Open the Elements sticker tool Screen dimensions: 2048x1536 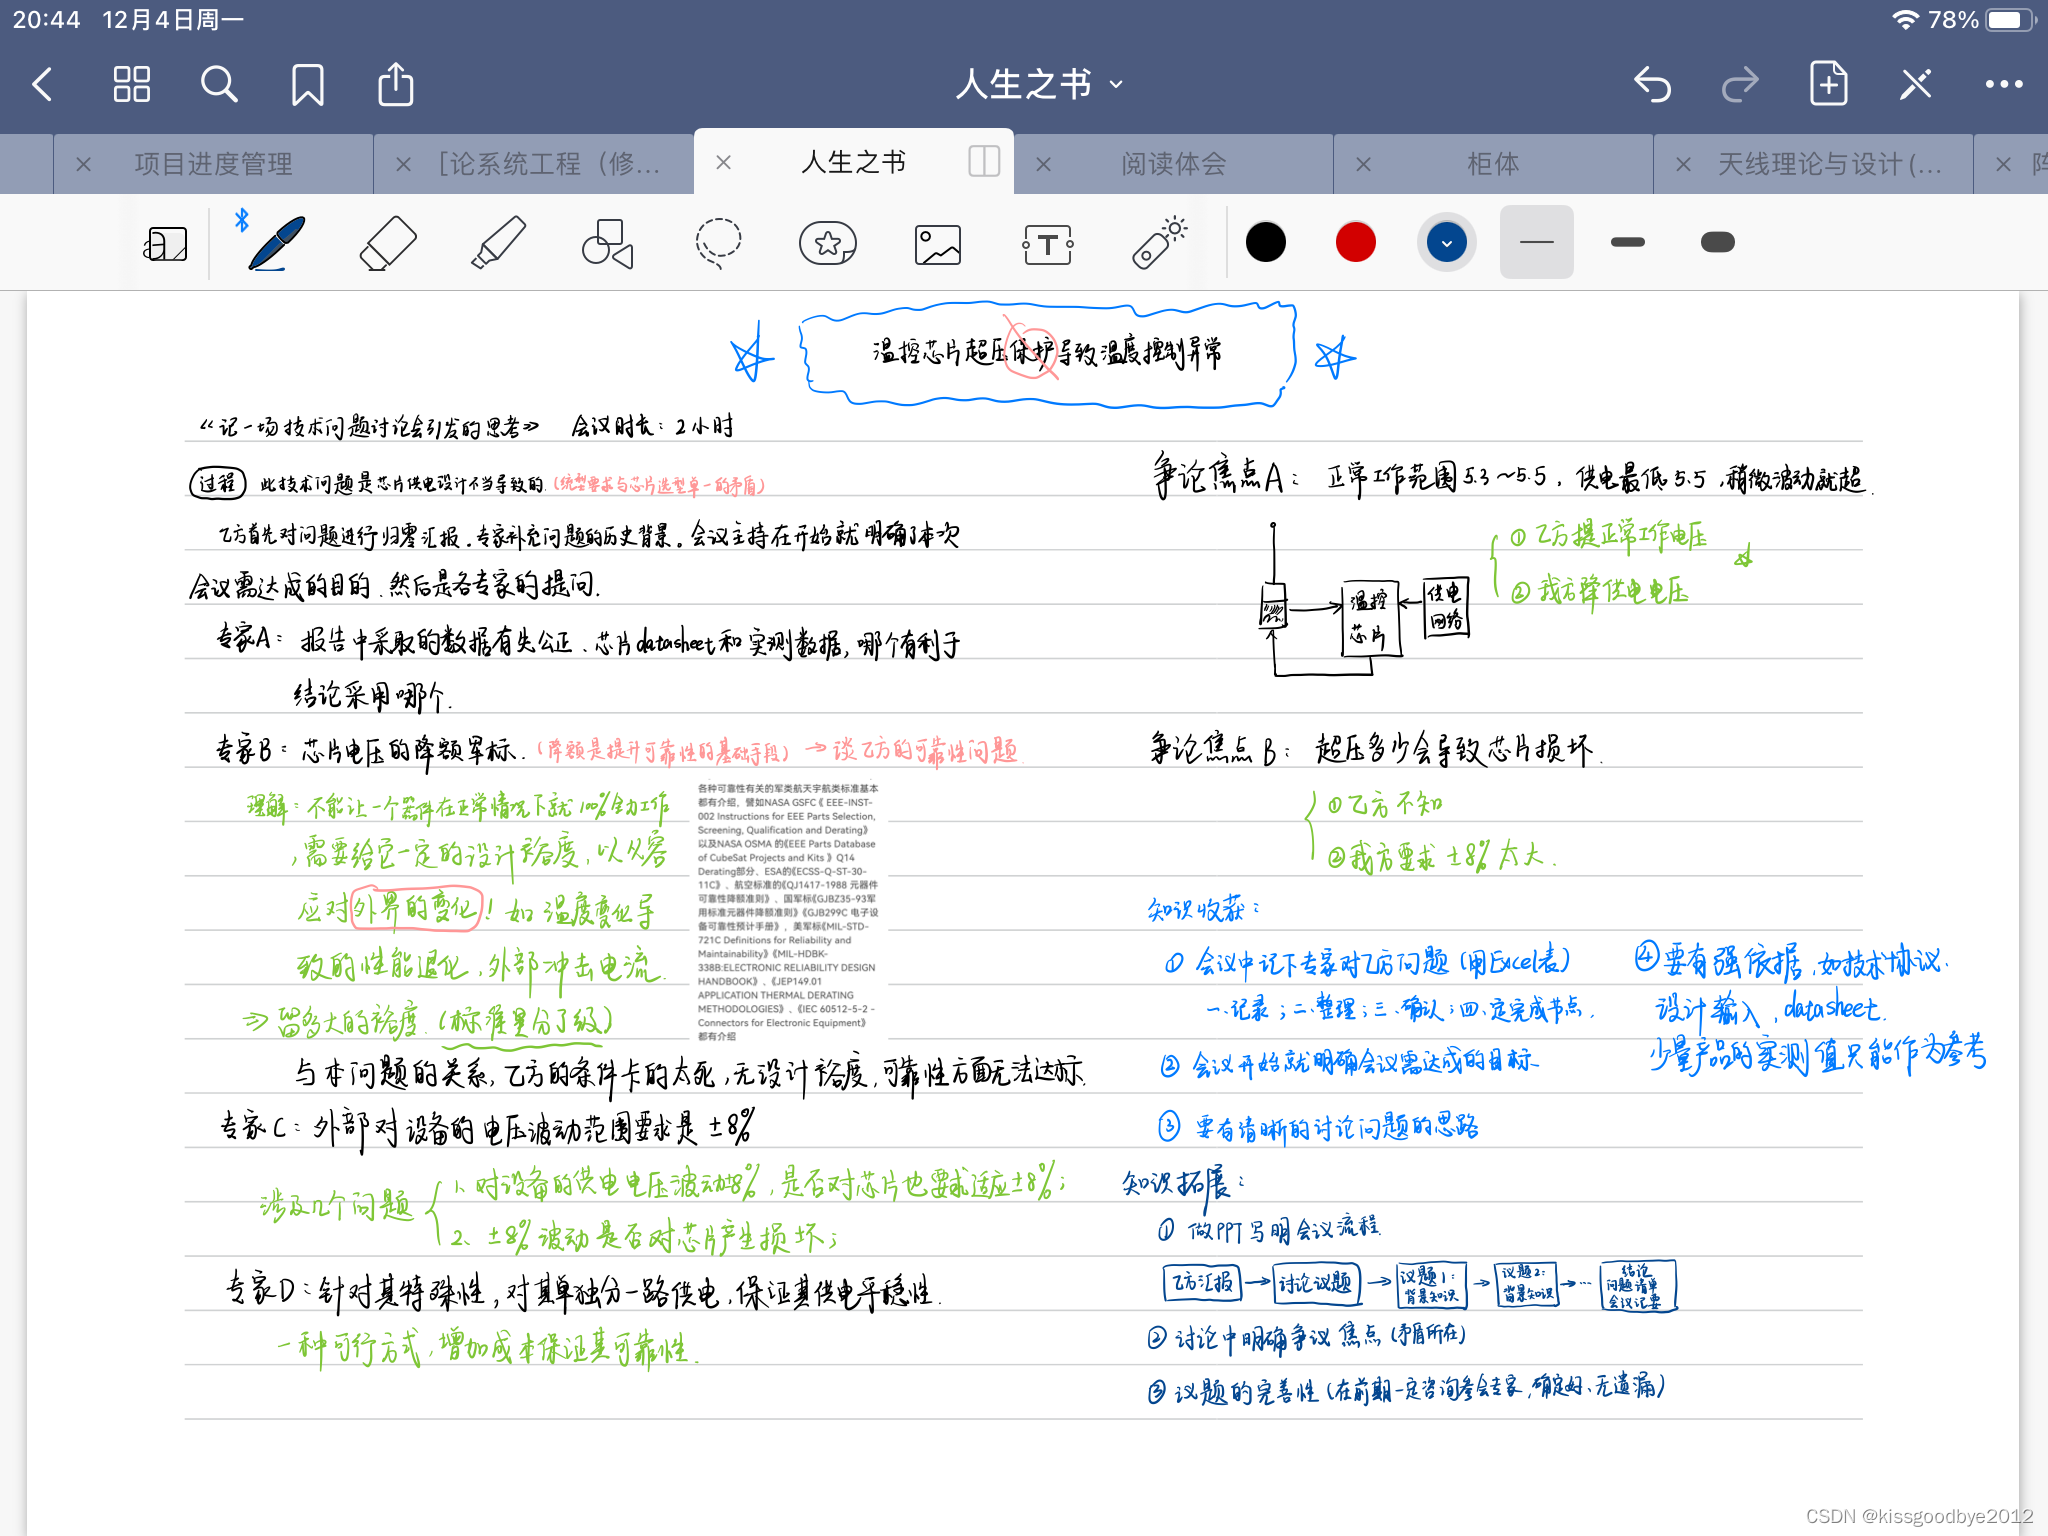coord(828,243)
